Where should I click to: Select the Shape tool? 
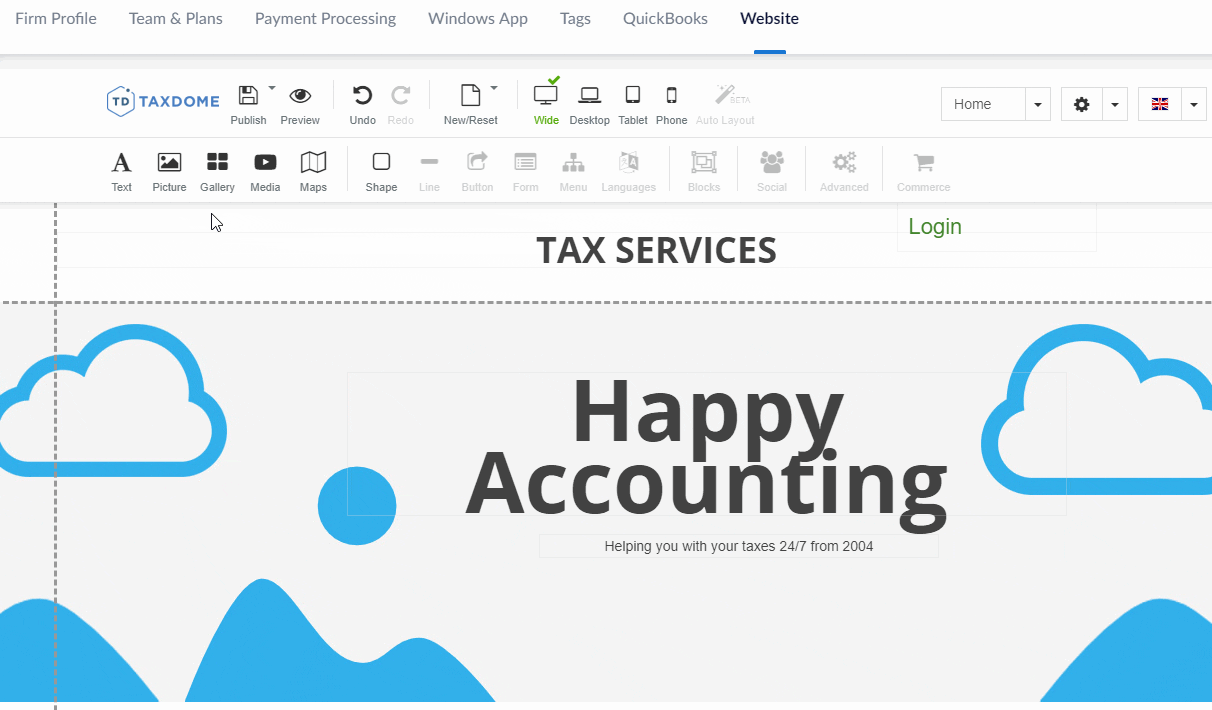click(381, 163)
